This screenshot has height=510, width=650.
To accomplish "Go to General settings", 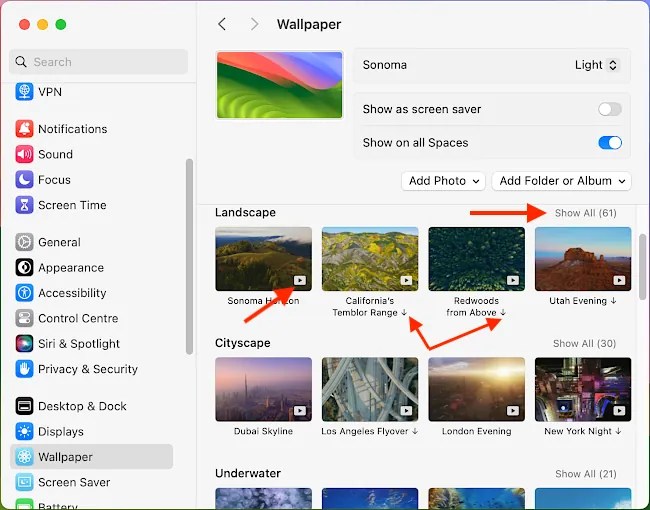I will [91, 242].
